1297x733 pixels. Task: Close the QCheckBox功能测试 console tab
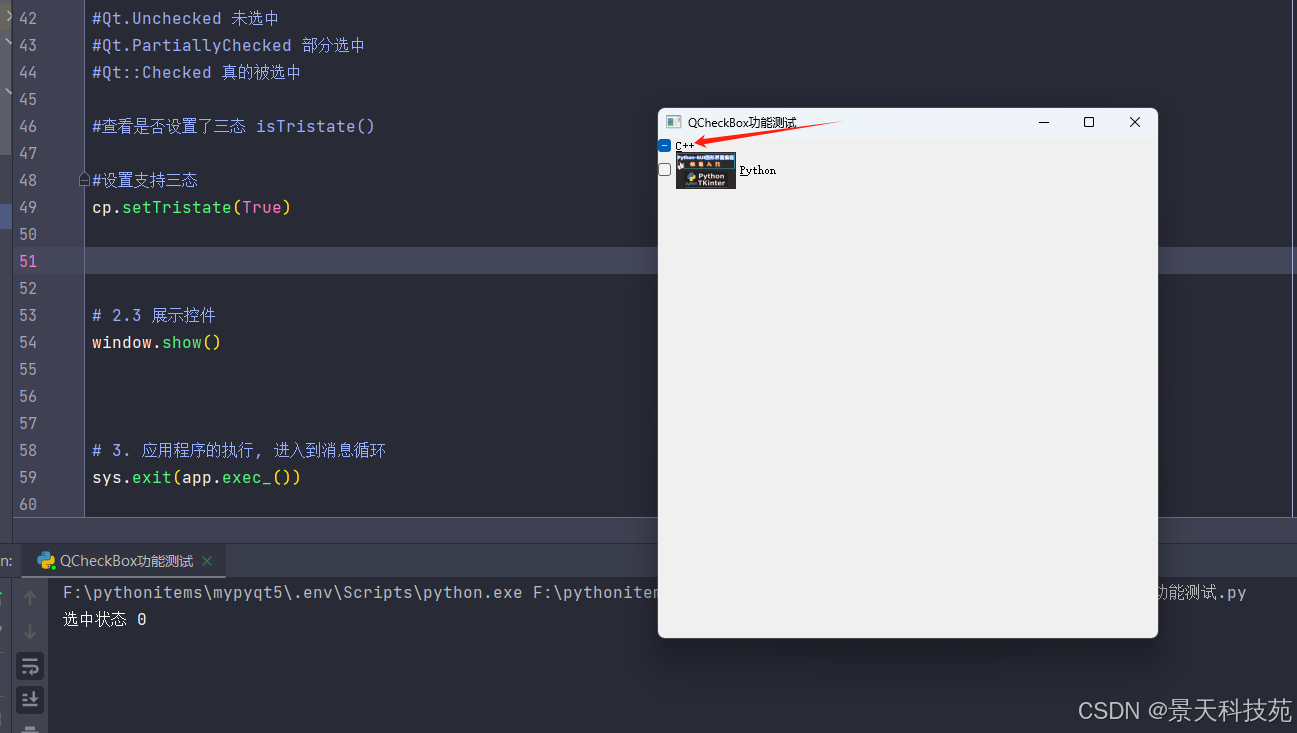click(207, 561)
